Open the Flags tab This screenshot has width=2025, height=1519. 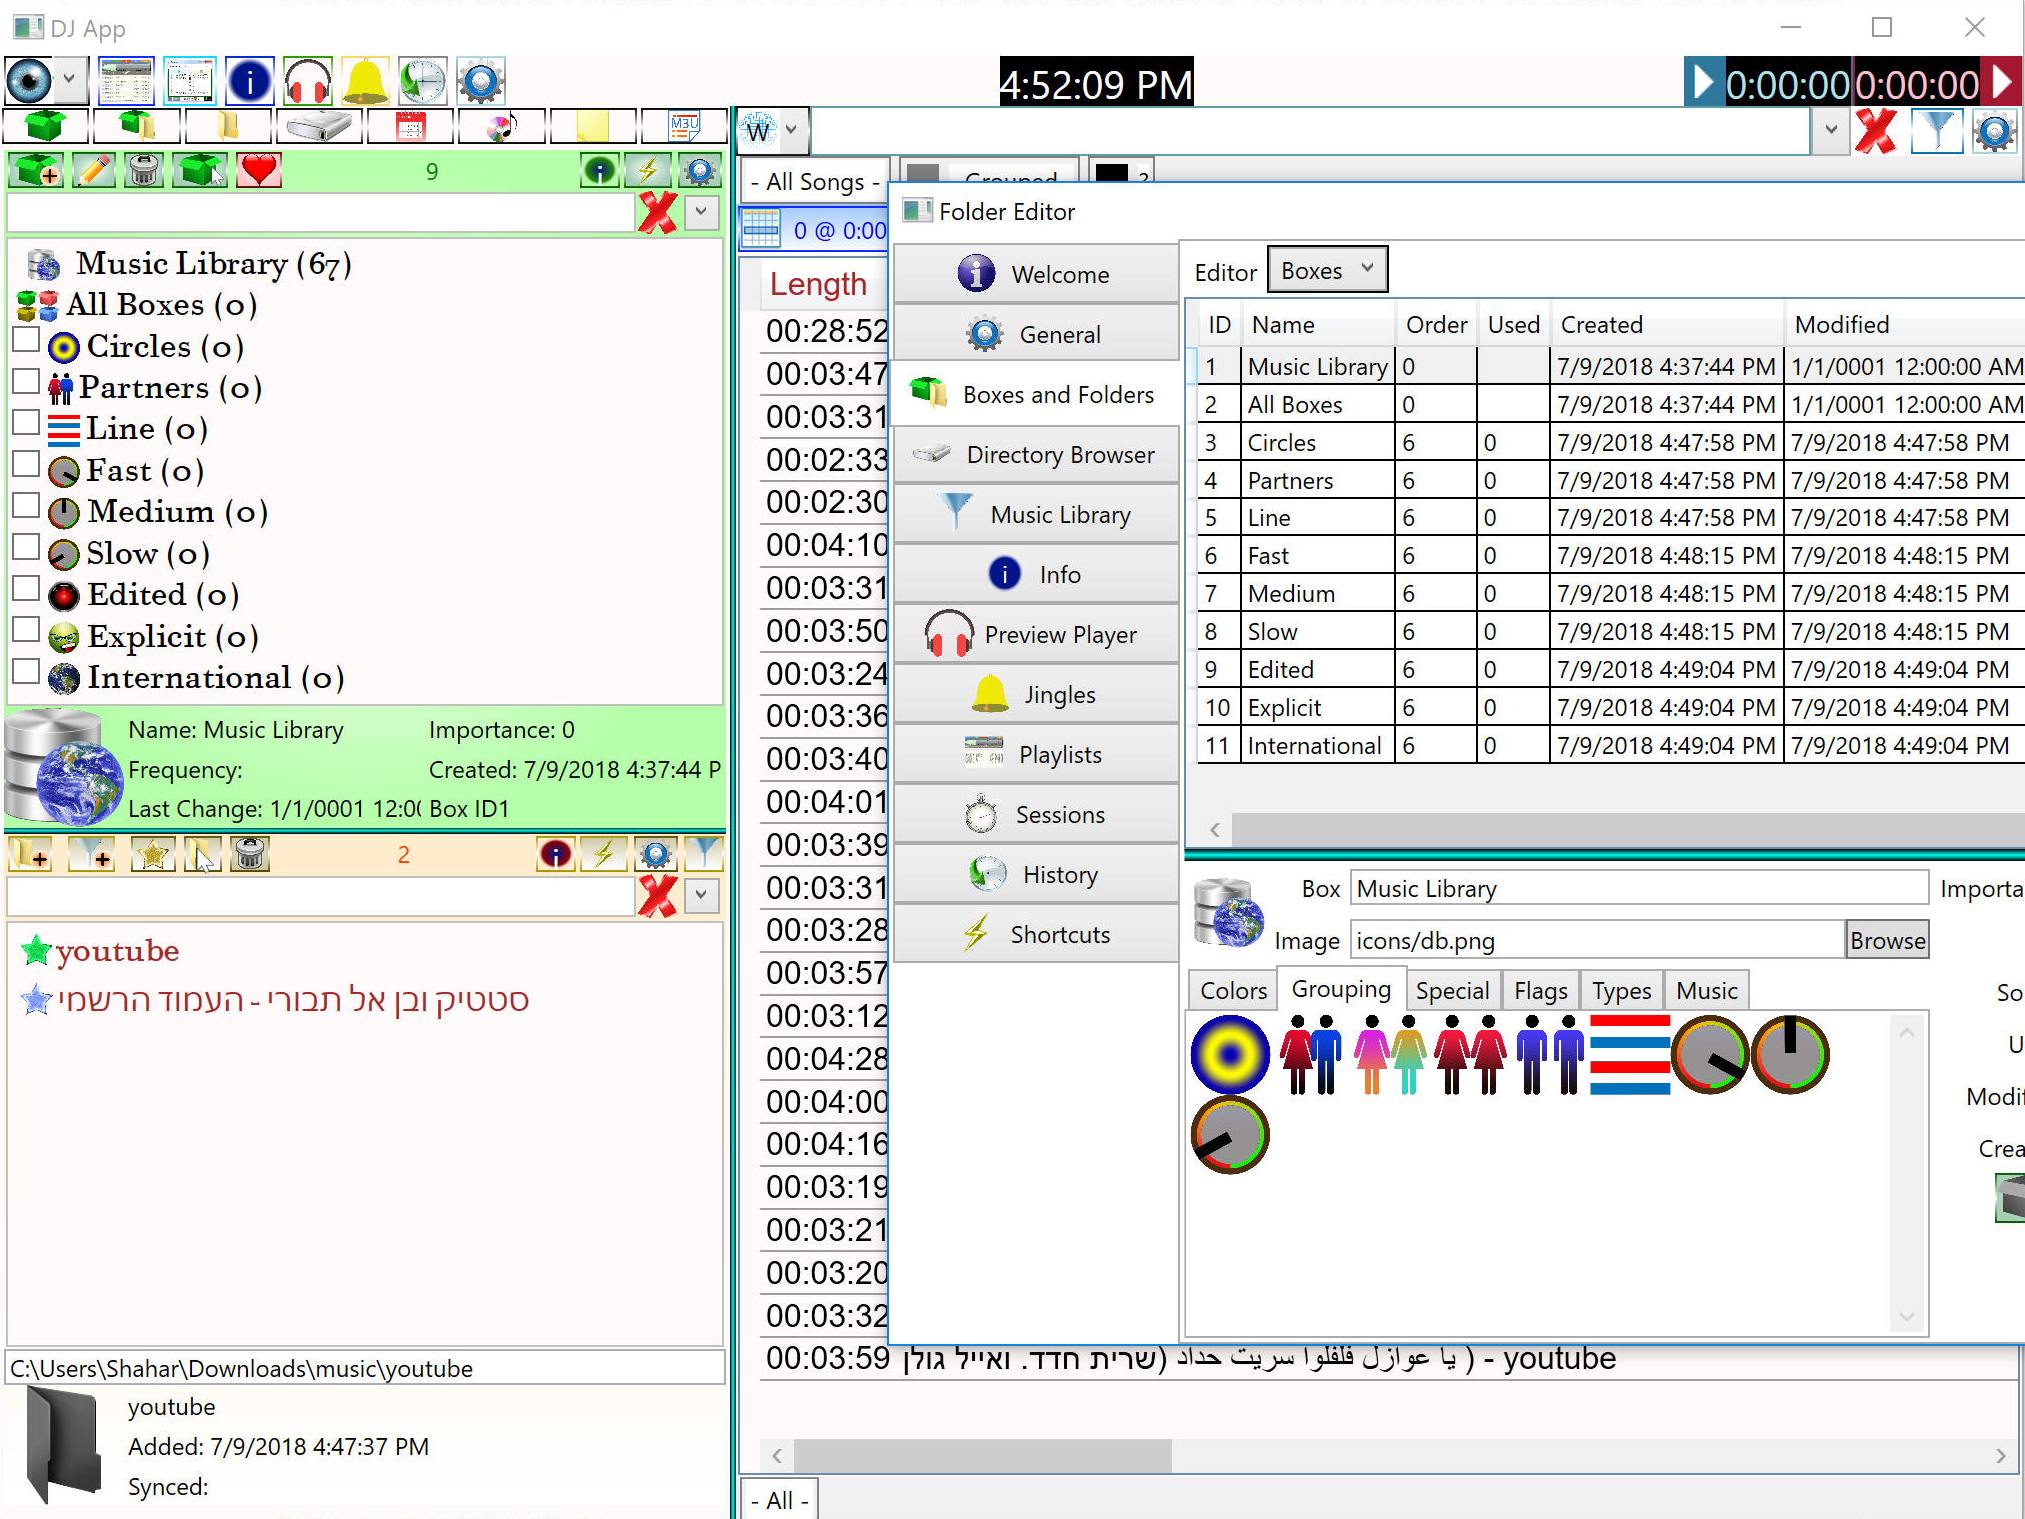(1540, 990)
